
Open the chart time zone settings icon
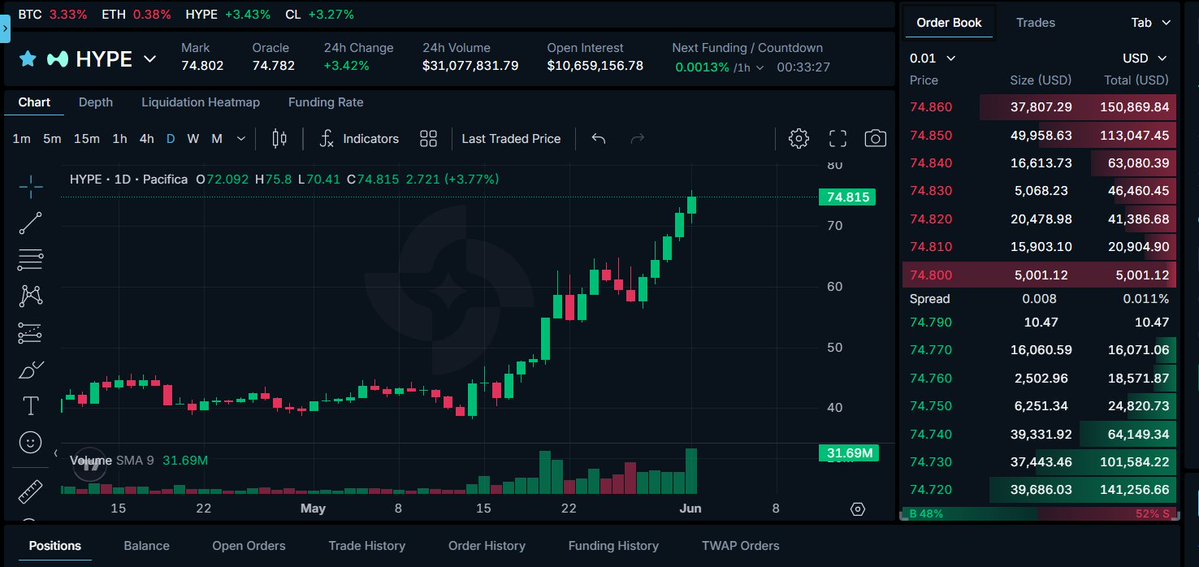tap(857, 509)
